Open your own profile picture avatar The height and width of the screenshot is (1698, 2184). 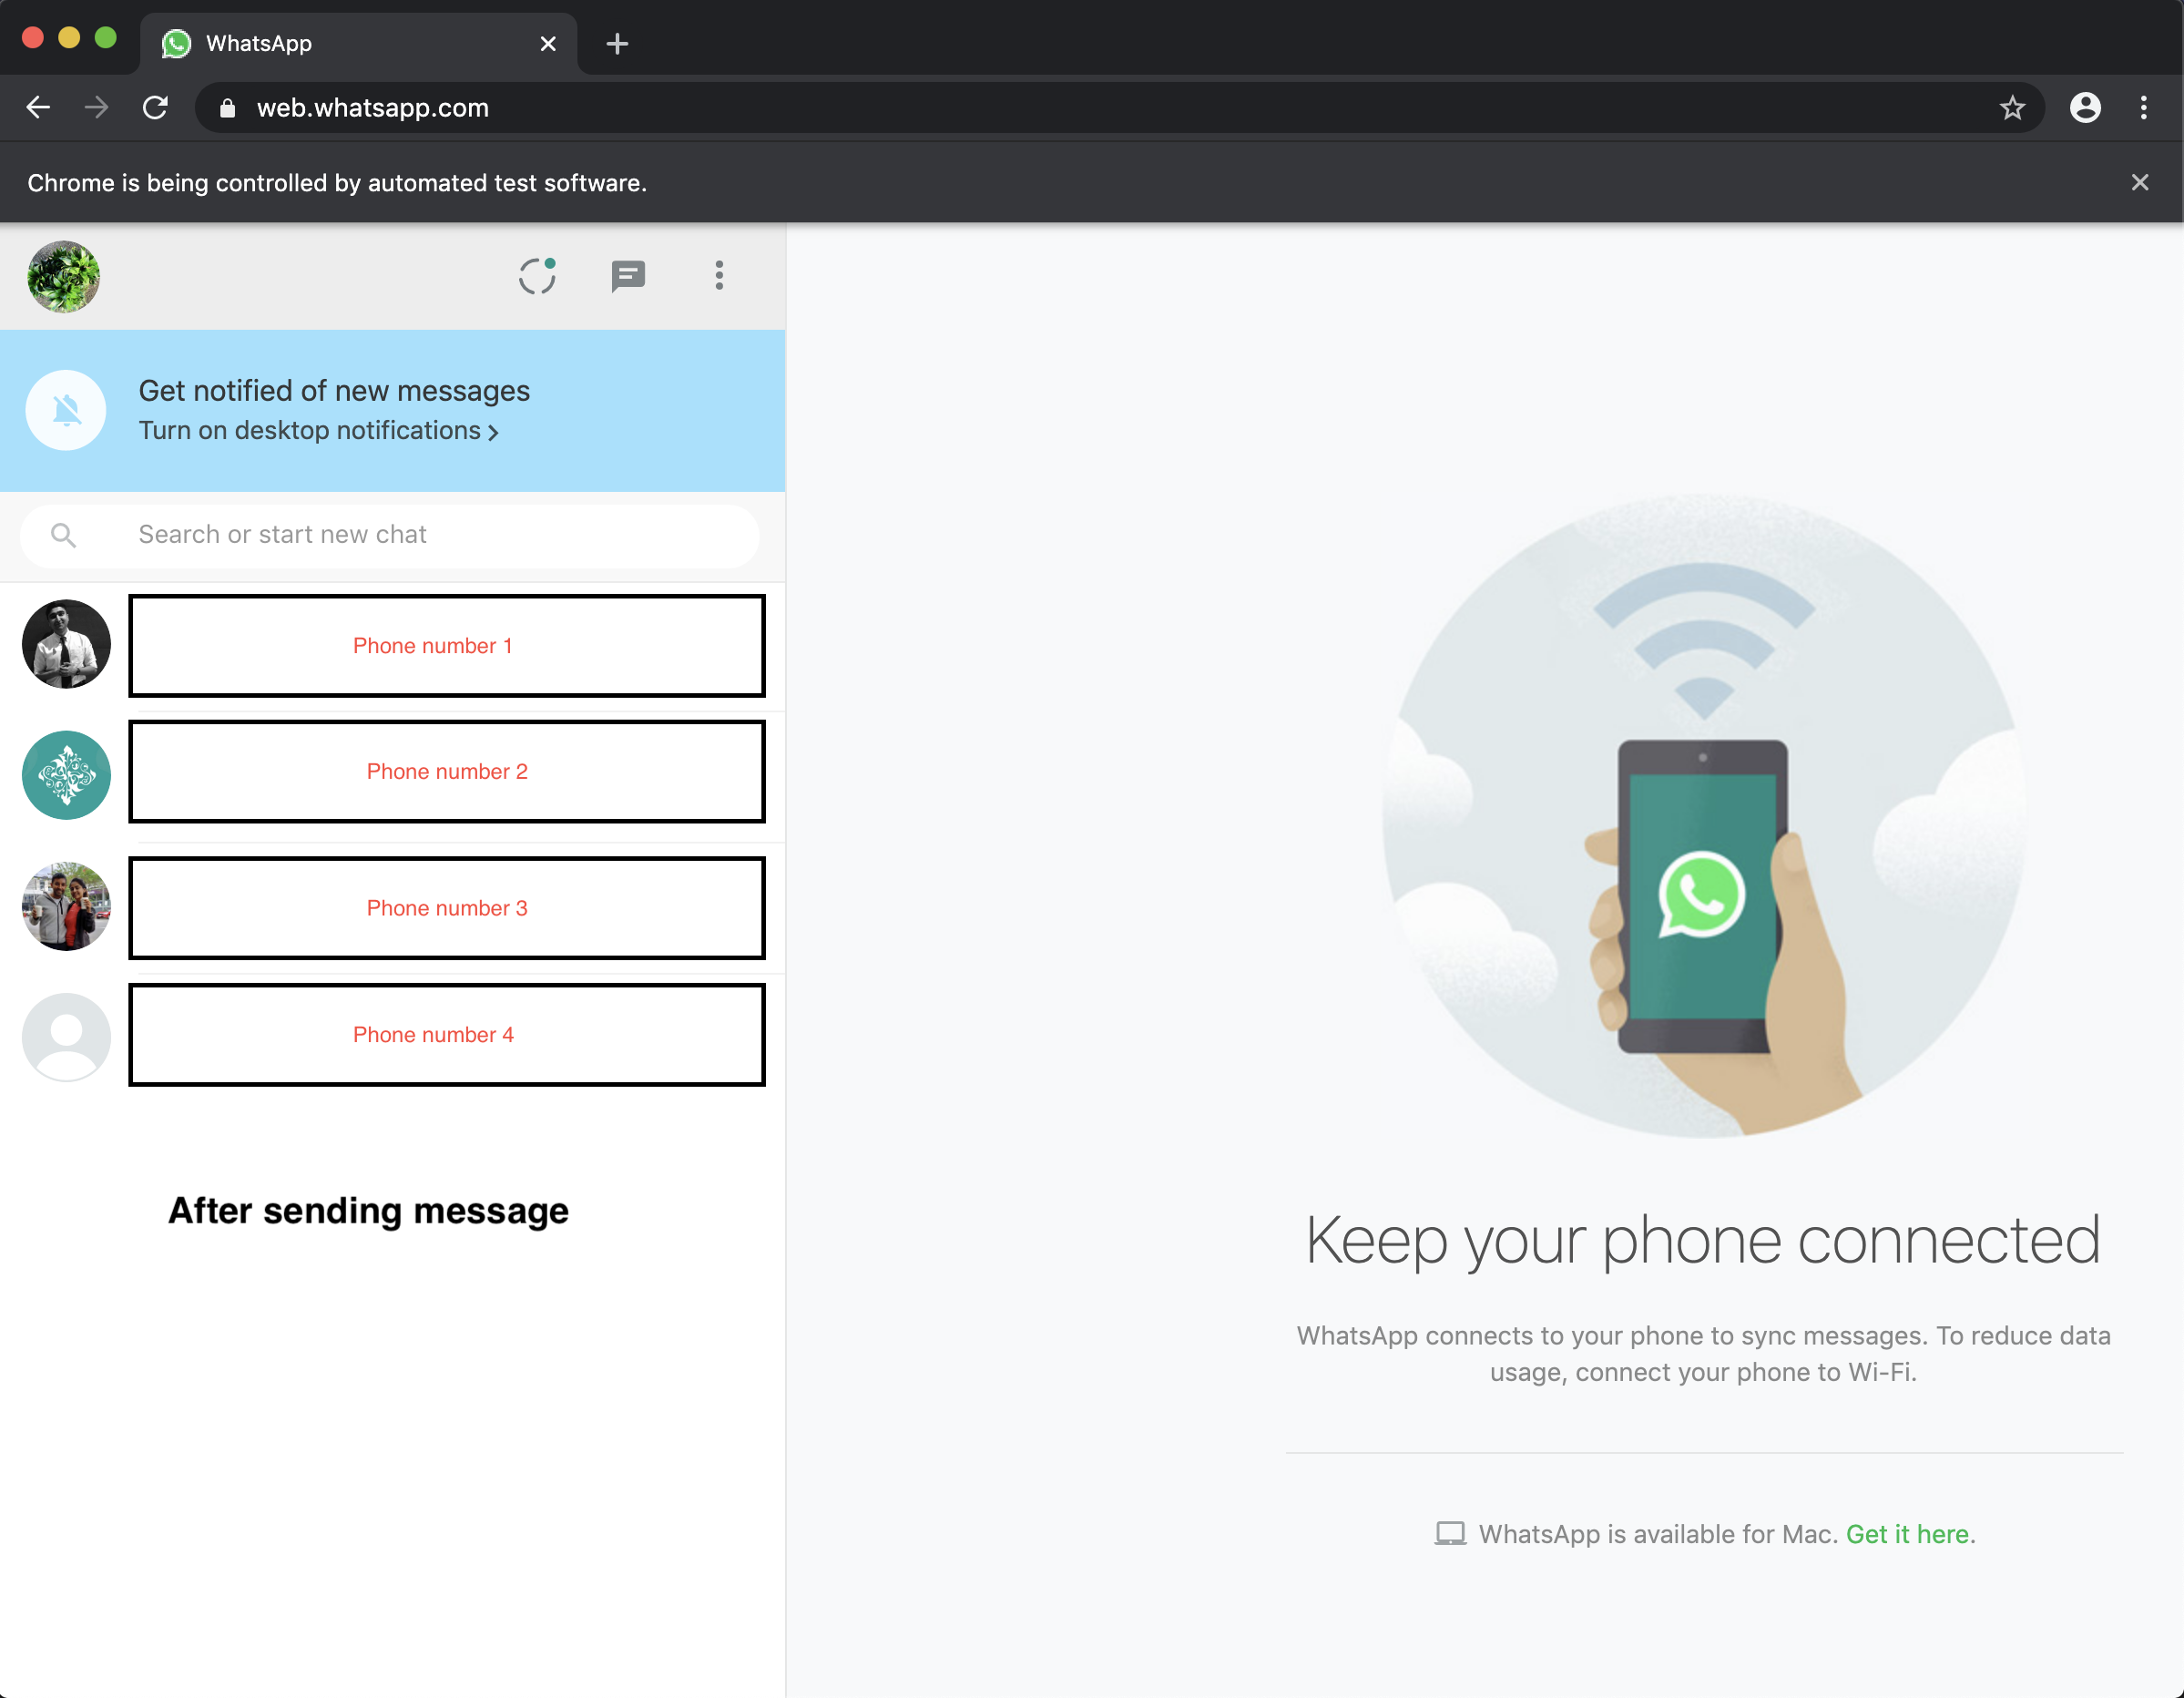[x=64, y=277]
